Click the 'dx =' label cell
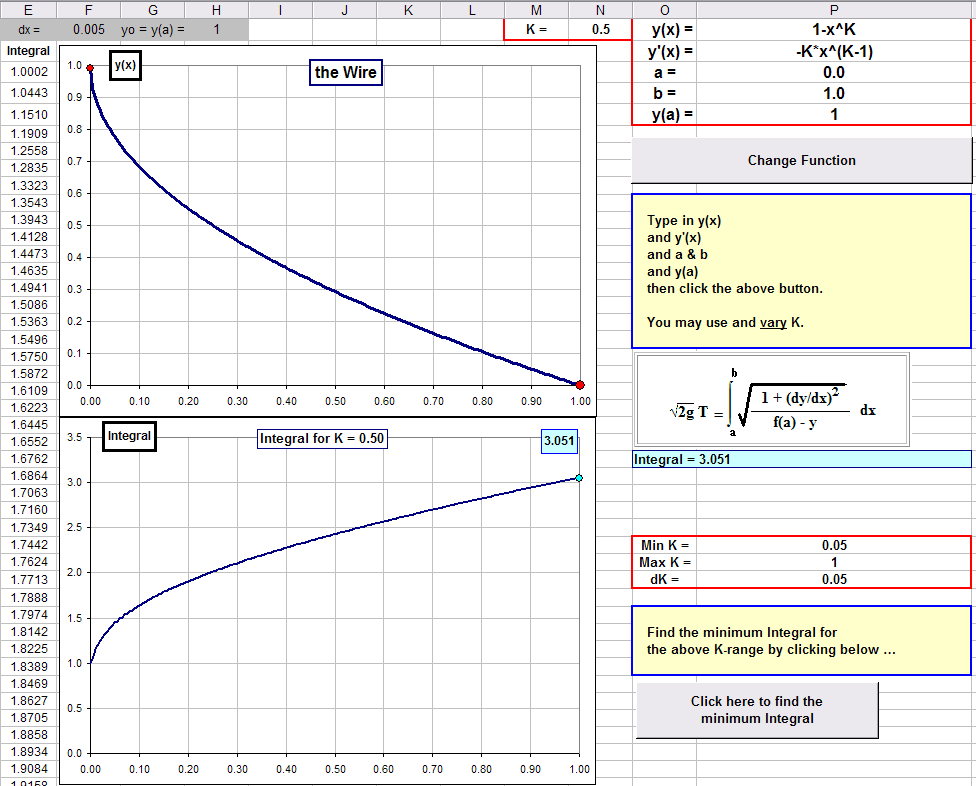Viewport: 976px width, 786px height. [x=29, y=29]
